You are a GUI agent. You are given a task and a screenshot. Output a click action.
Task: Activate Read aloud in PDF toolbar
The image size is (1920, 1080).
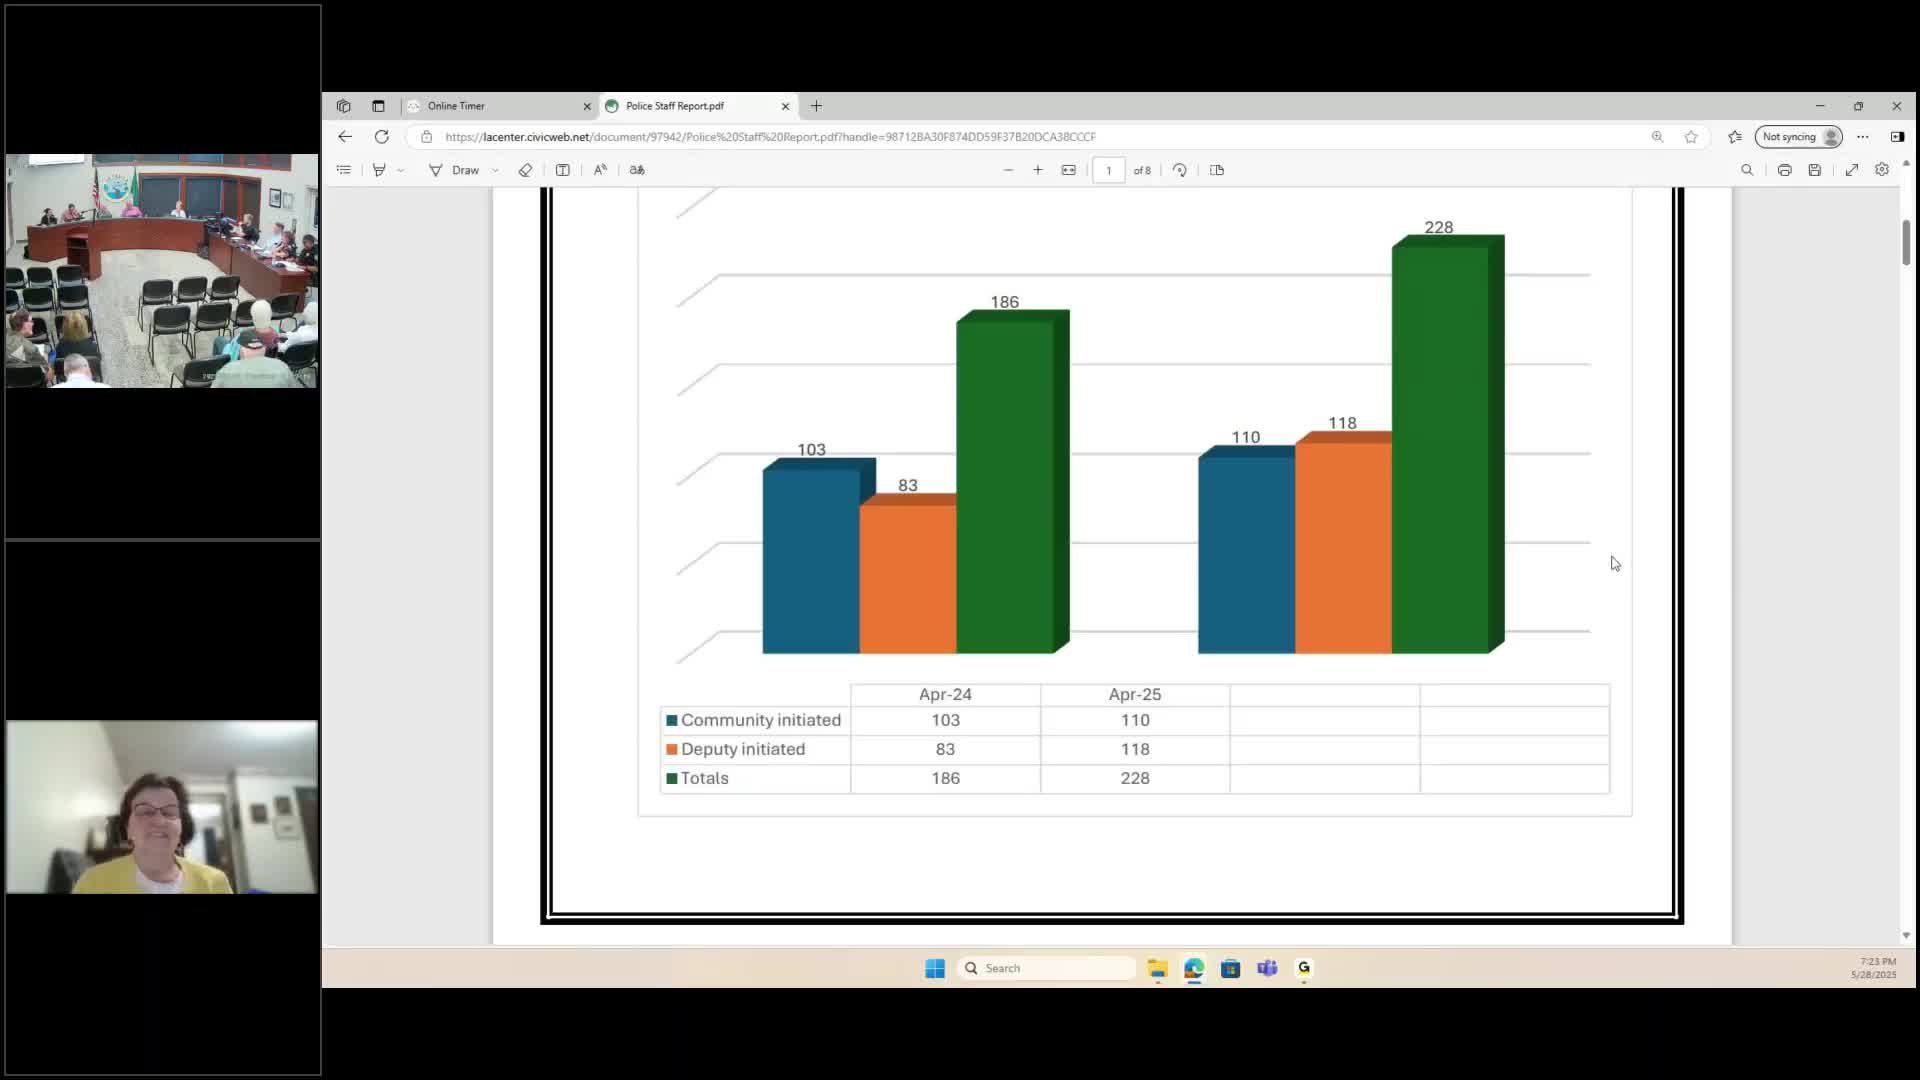(600, 170)
